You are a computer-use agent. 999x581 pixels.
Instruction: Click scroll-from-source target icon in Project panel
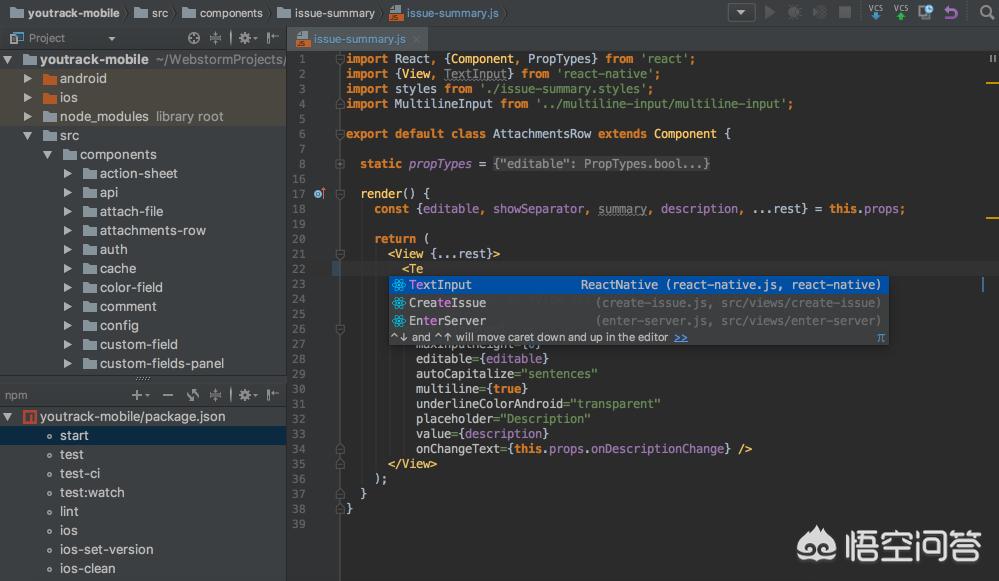(194, 38)
